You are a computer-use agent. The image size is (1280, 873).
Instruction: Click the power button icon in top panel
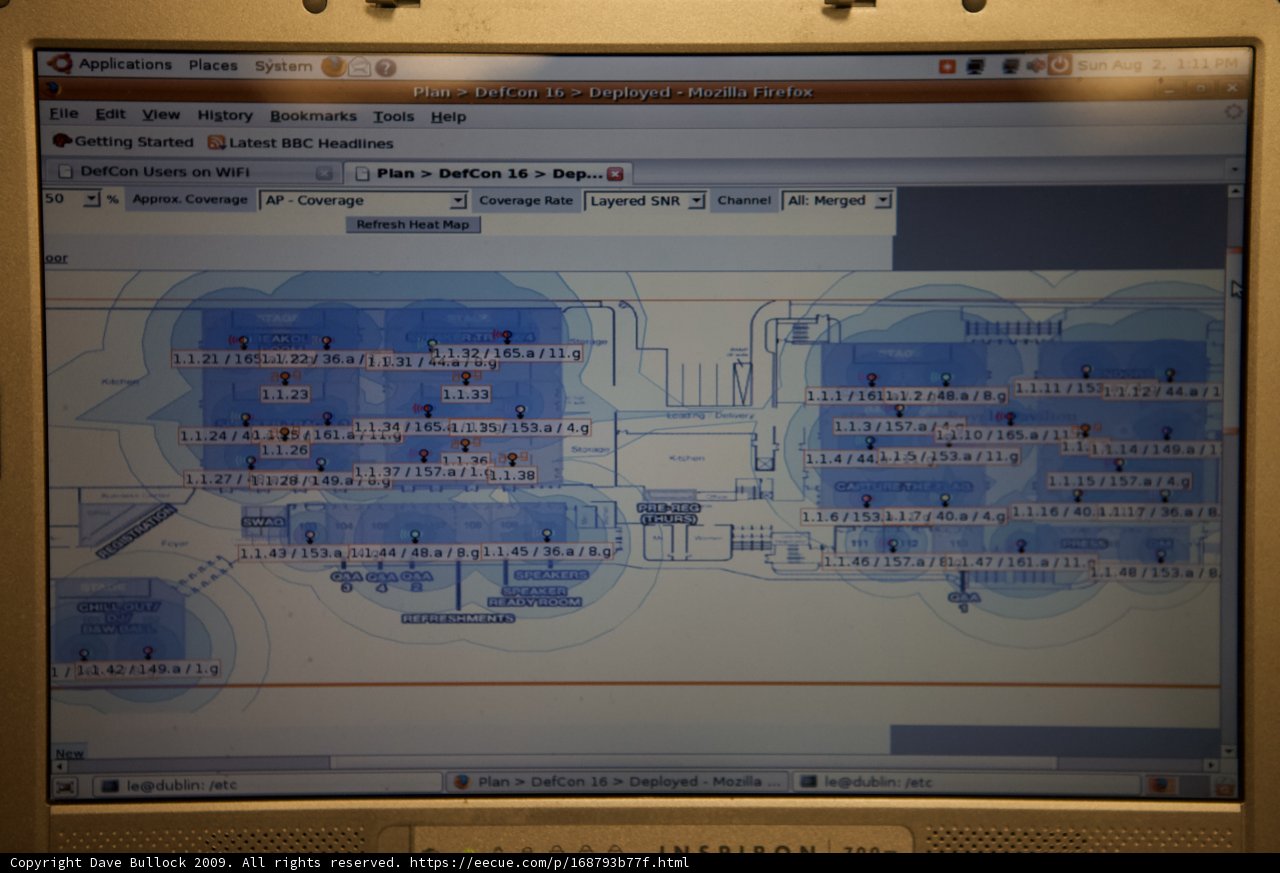[x=1059, y=65]
